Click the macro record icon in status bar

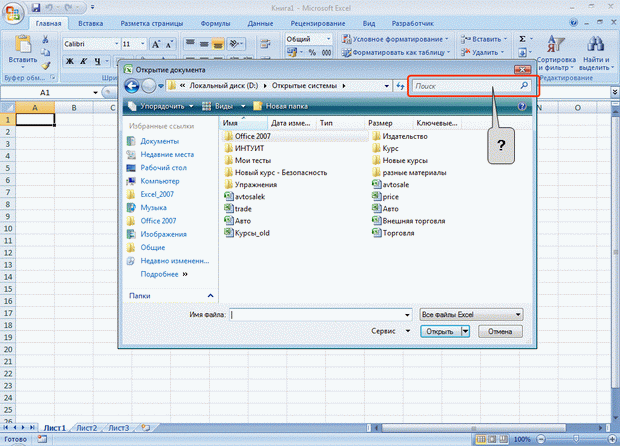(42, 439)
